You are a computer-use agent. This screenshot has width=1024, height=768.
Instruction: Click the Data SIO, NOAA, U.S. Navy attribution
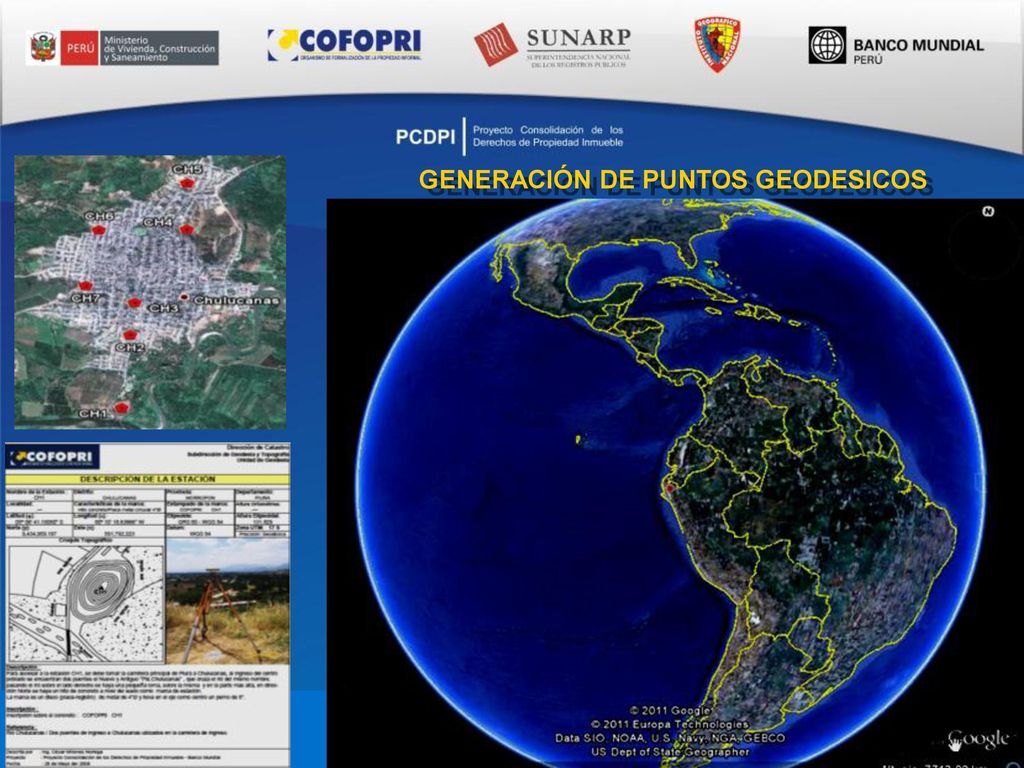pyautogui.click(x=670, y=738)
